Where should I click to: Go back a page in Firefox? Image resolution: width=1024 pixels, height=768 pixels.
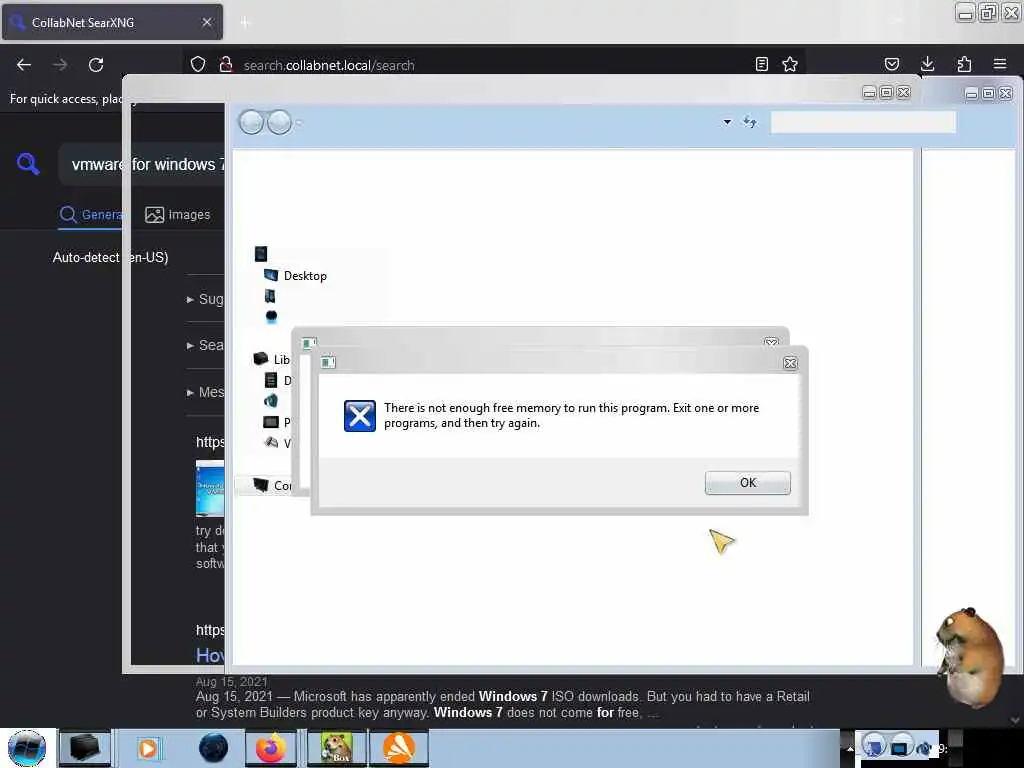tap(24, 65)
